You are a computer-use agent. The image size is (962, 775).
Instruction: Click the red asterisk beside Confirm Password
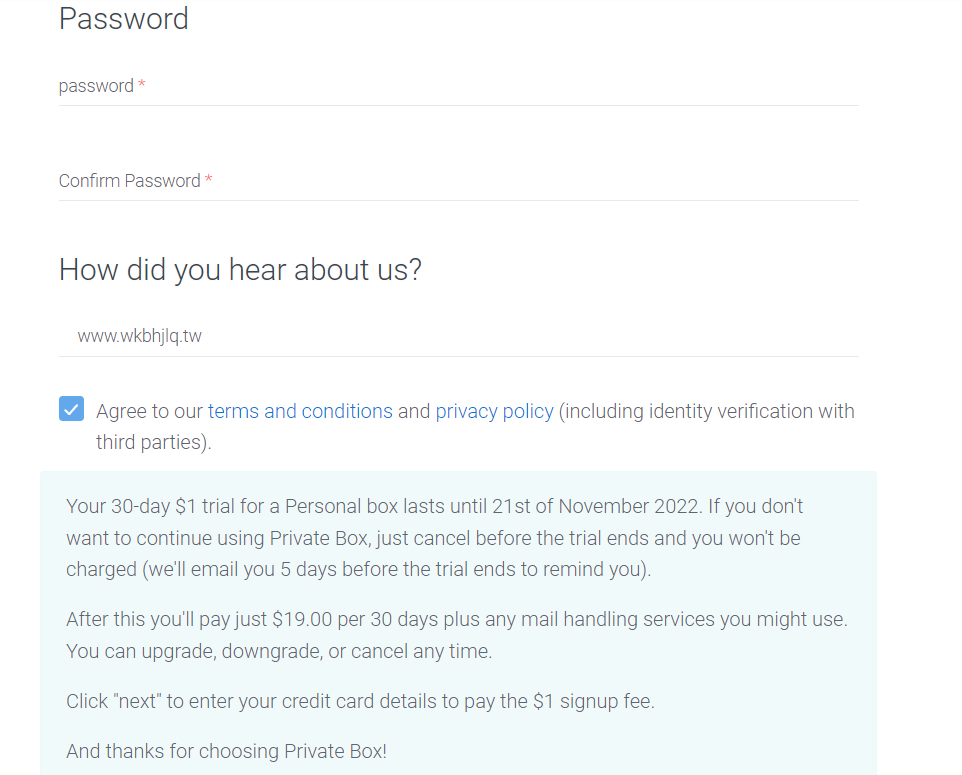(x=209, y=179)
